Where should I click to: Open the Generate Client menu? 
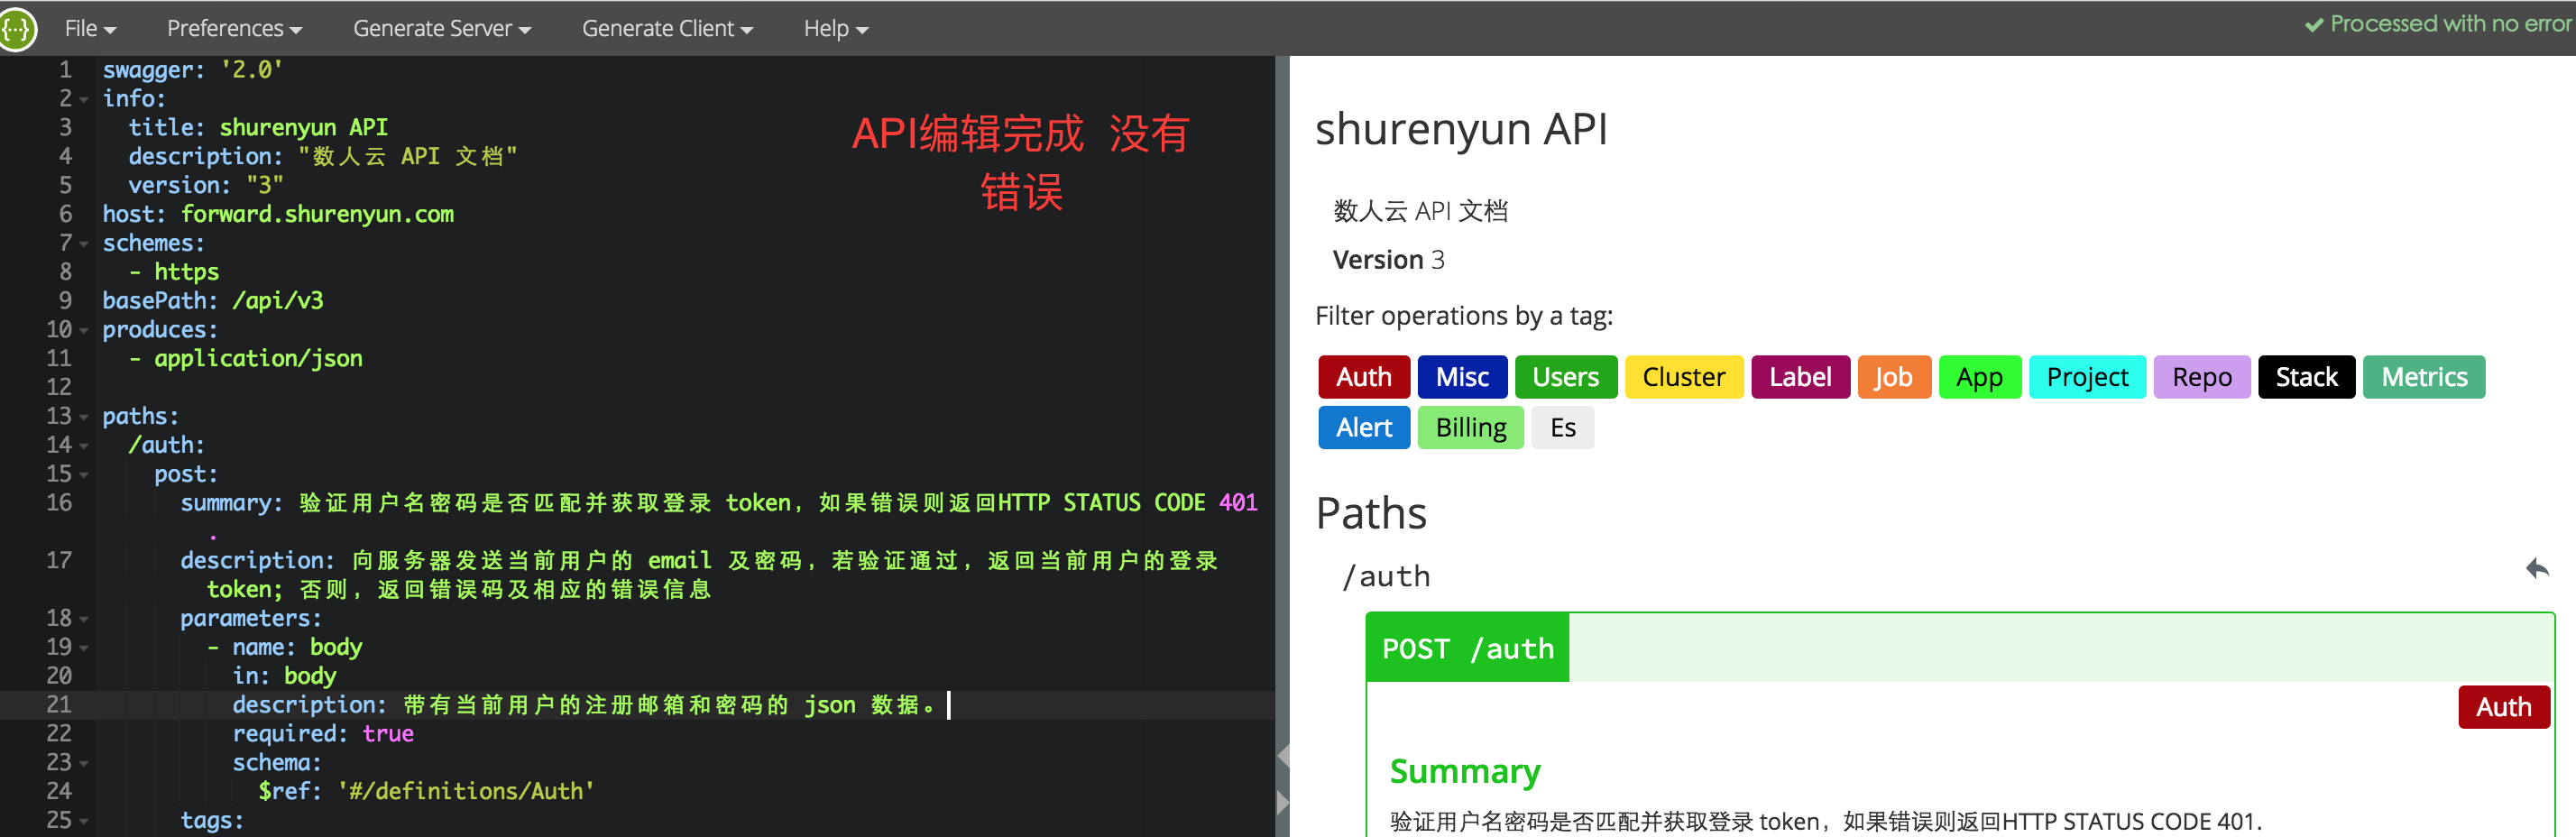[x=667, y=29]
